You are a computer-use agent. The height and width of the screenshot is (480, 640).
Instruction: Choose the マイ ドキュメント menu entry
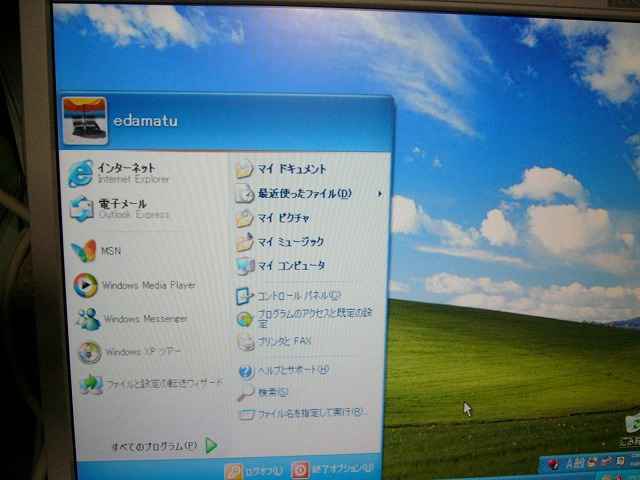(291, 169)
